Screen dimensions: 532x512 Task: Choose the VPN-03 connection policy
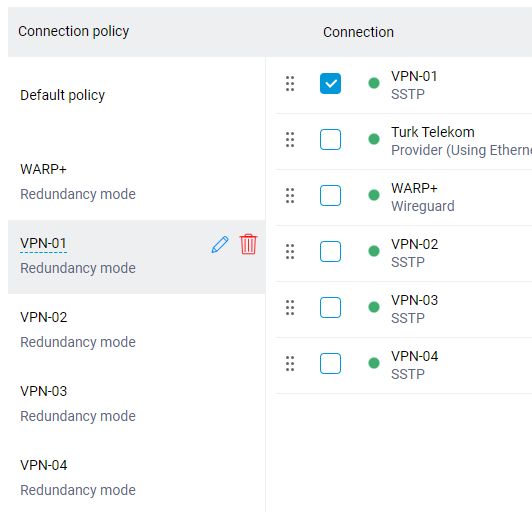pos(136,405)
